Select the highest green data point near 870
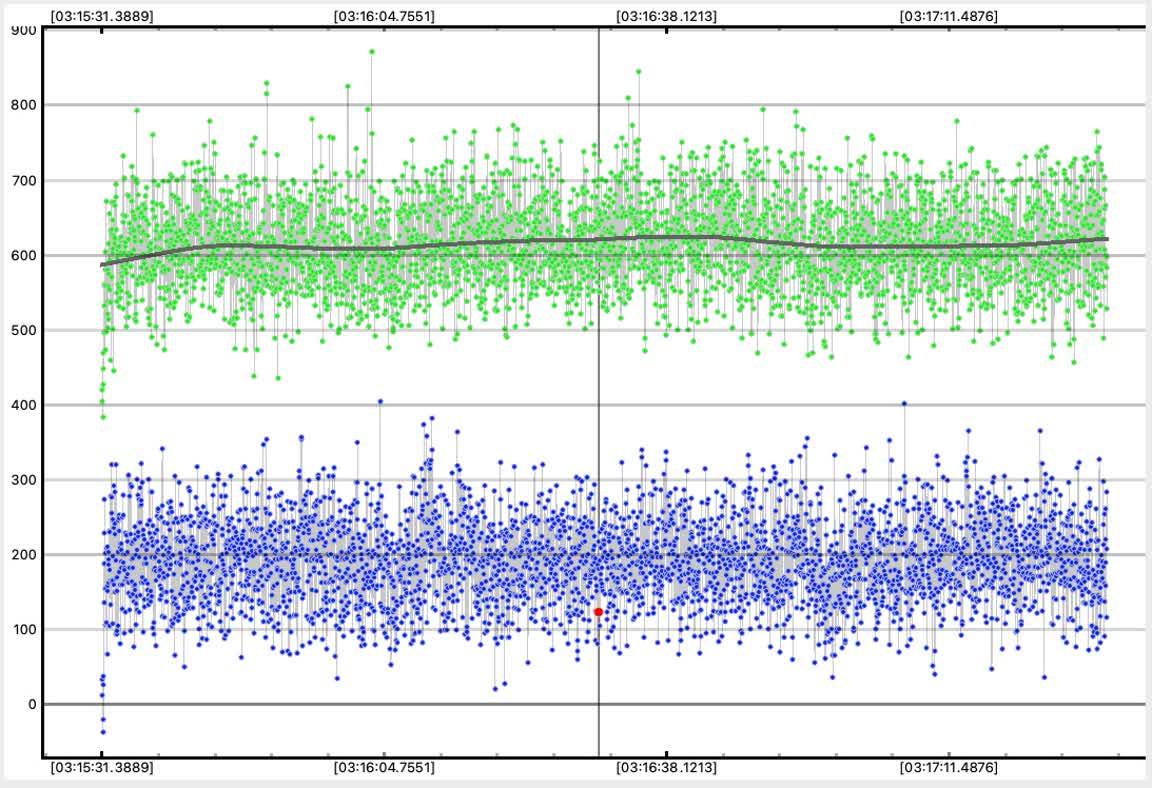The width and height of the screenshot is (1152, 788). (372, 51)
